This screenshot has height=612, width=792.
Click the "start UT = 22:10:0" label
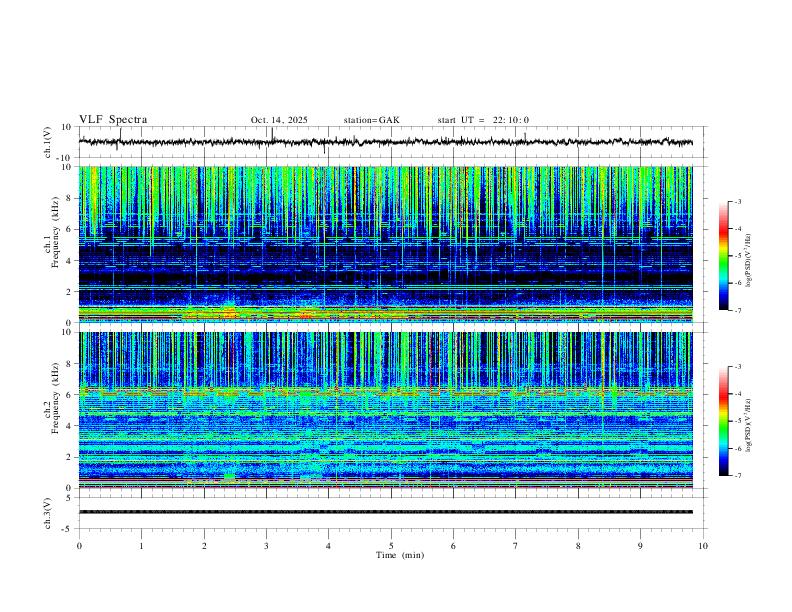(x=483, y=120)
